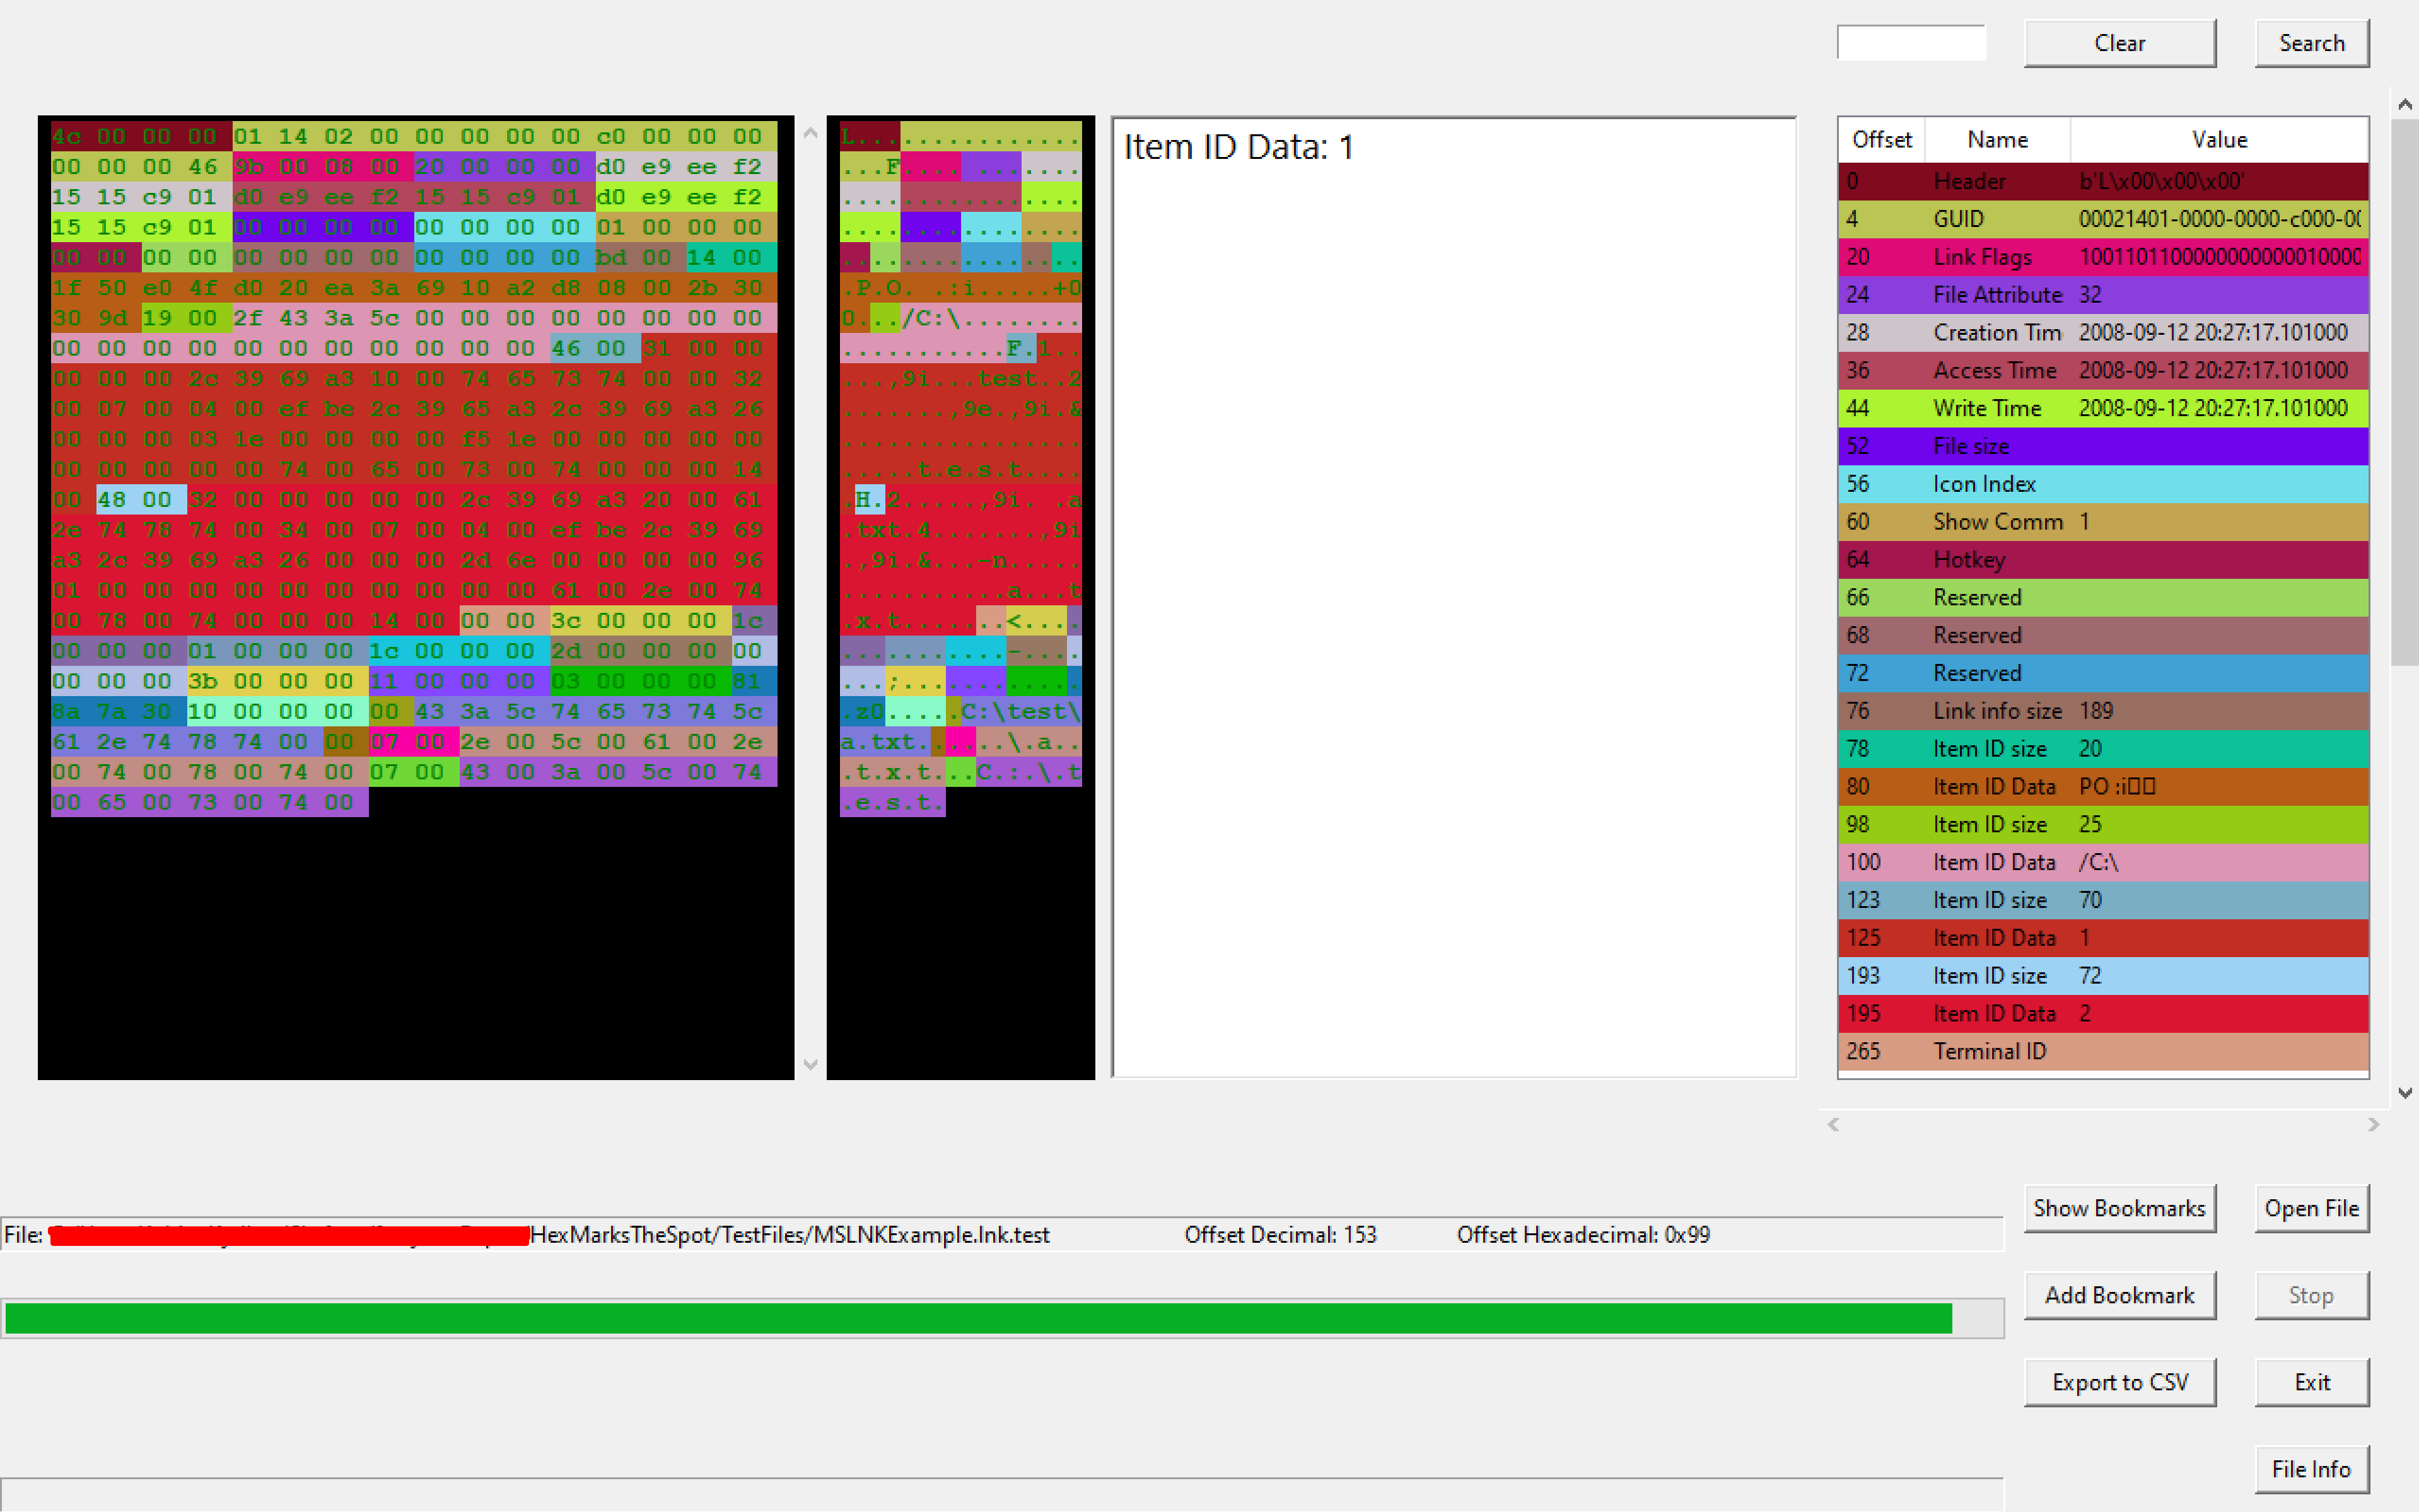The width and height of the screenshot is (2419, 1512).
Task: Export parsed results to CSV
Action: point(2118,1382)
